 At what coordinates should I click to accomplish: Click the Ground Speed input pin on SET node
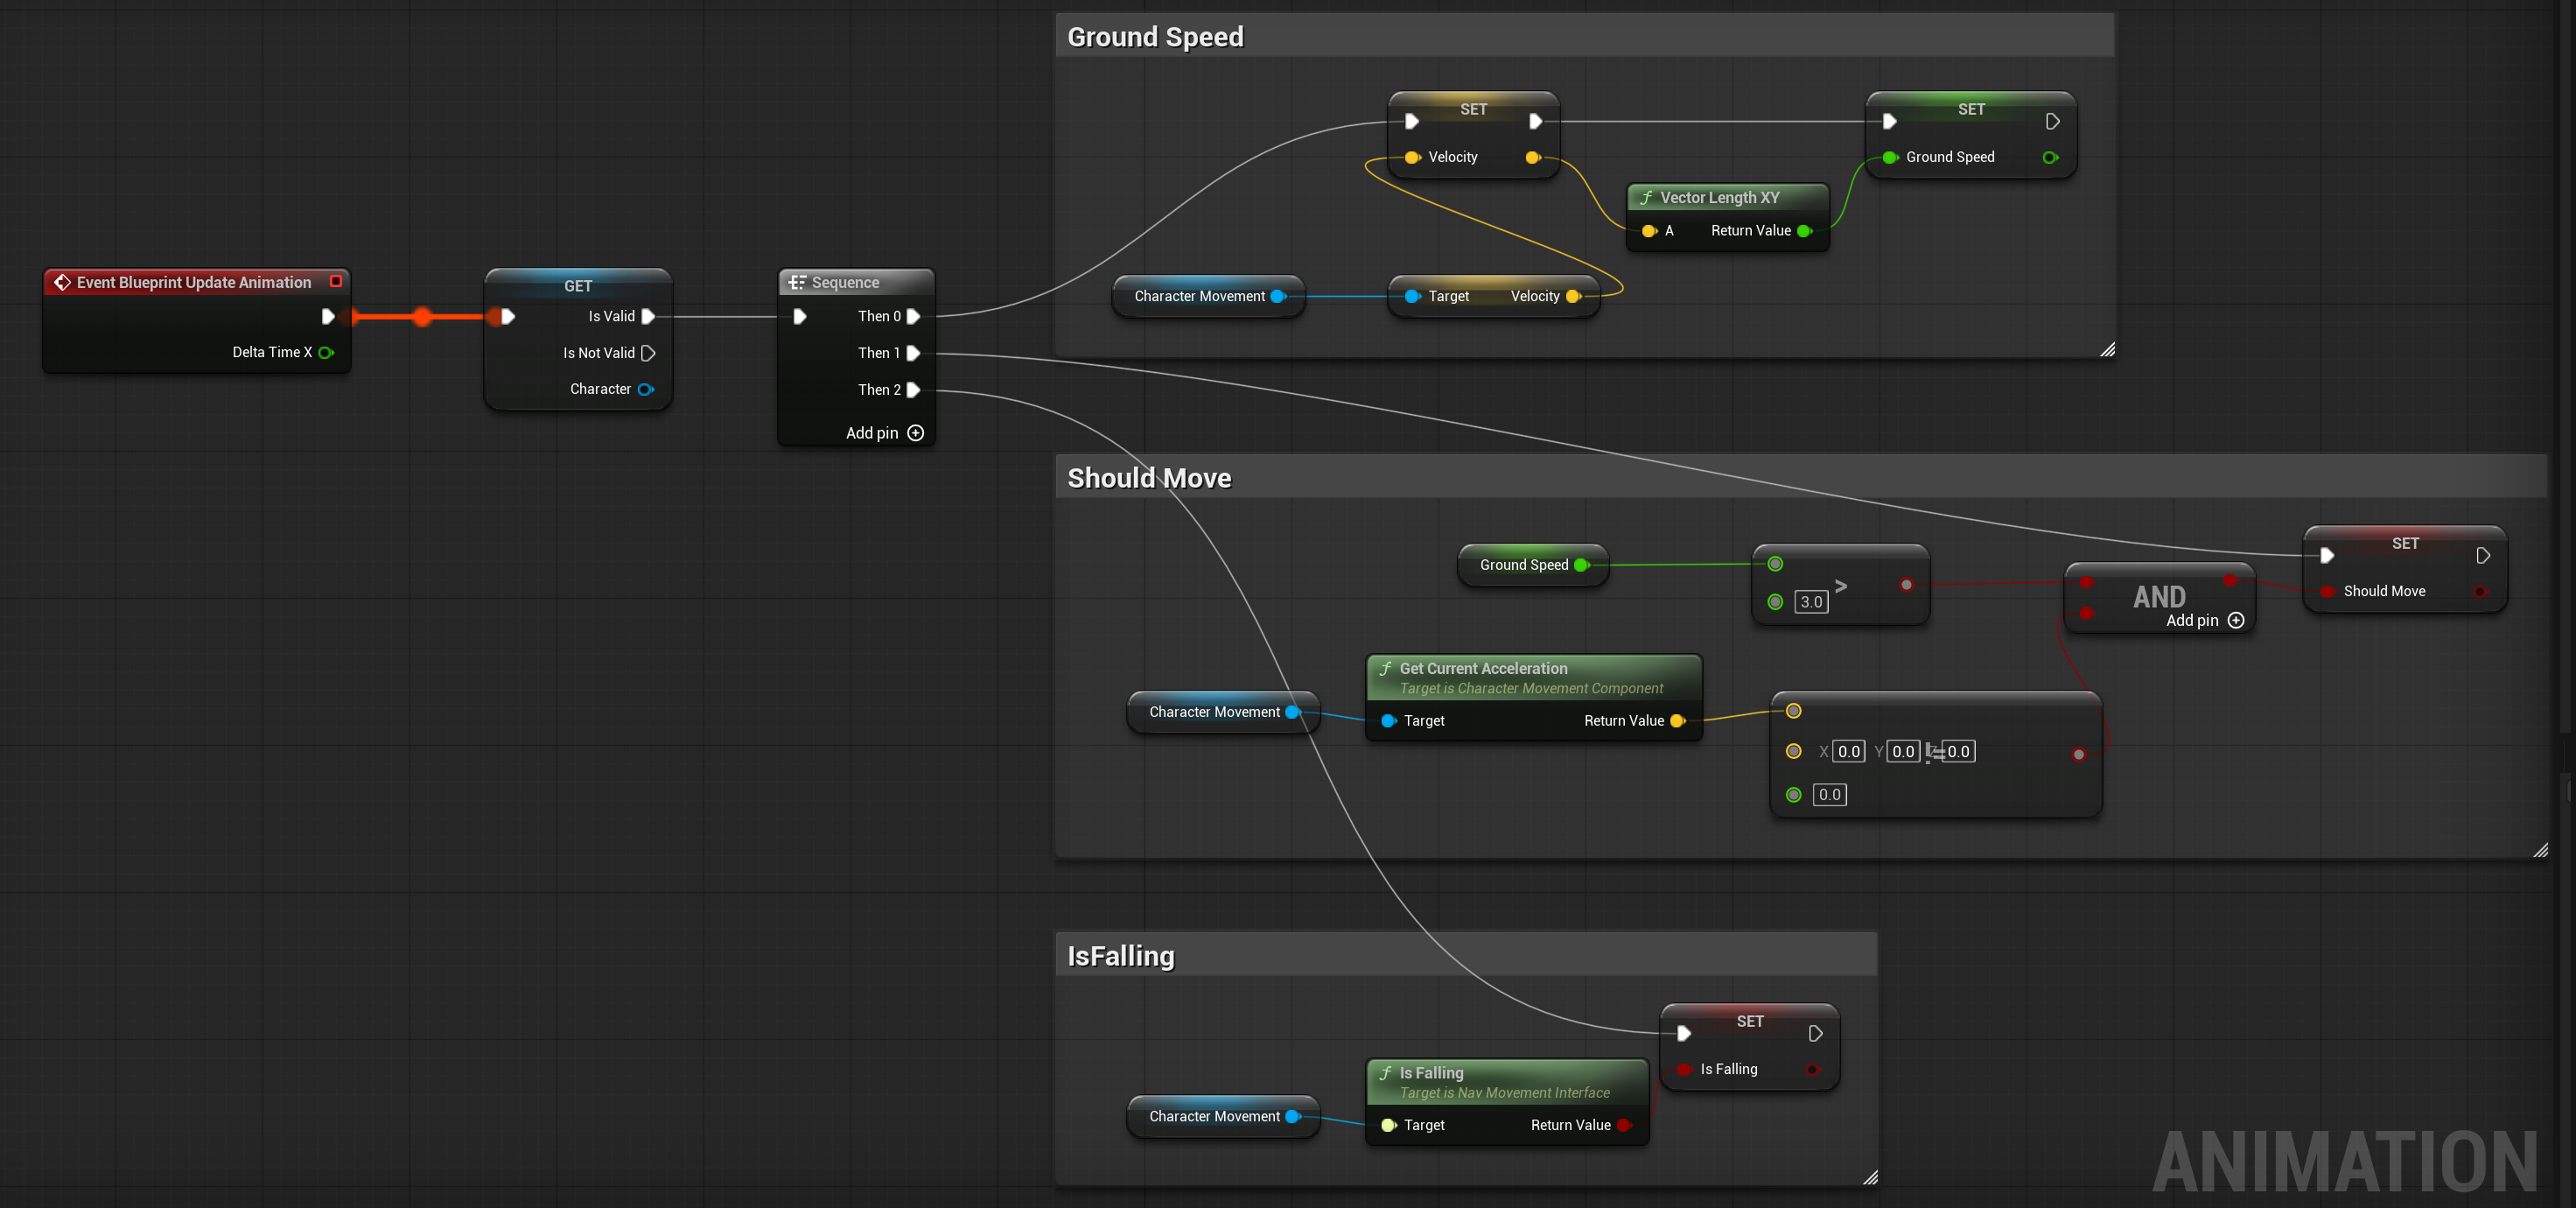pos(1890,158)
